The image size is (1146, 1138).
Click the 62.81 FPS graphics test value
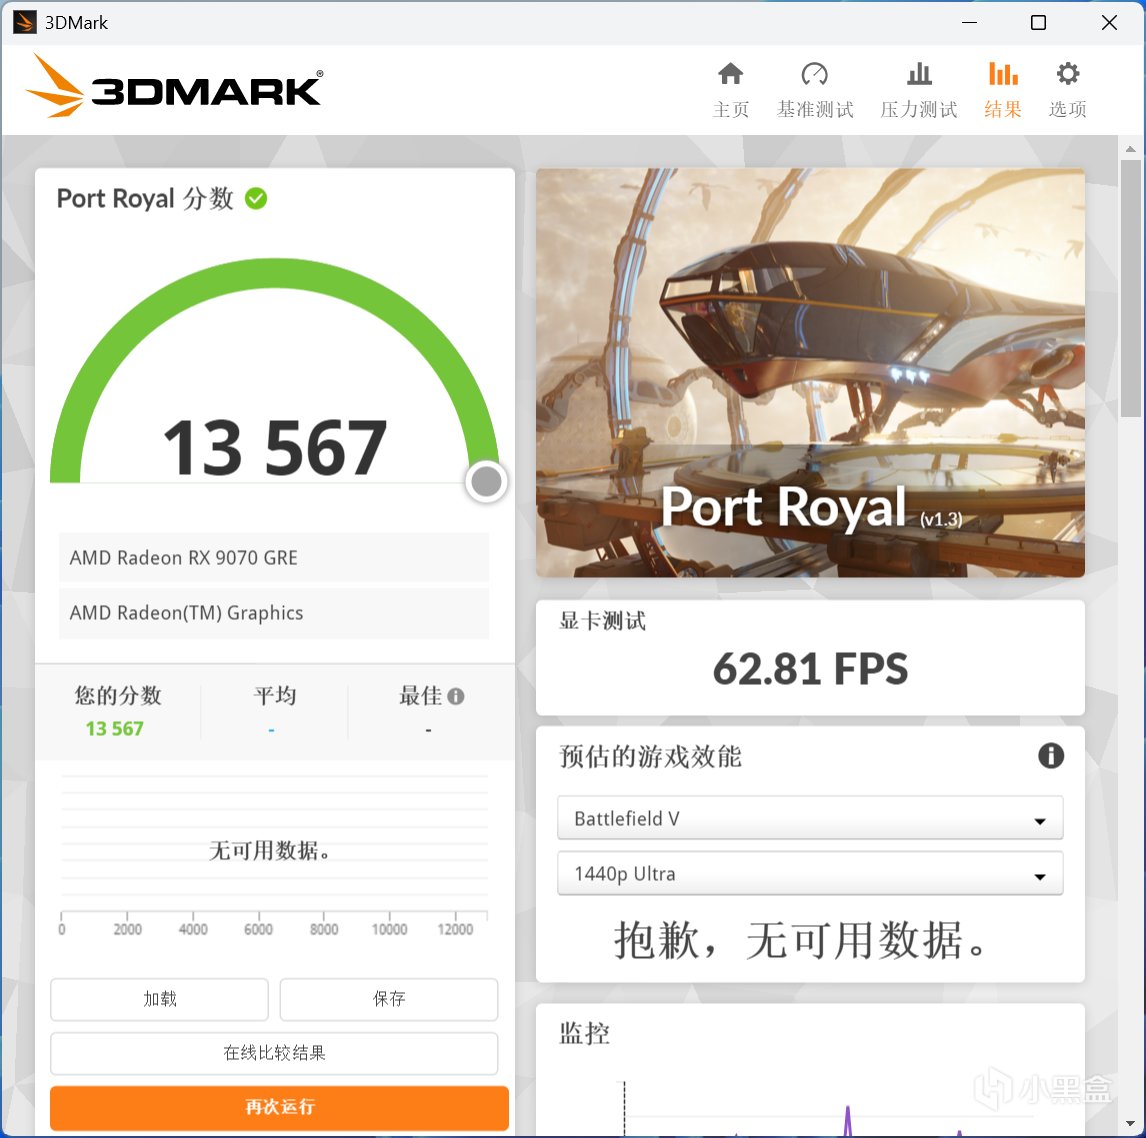coord(810,669)
